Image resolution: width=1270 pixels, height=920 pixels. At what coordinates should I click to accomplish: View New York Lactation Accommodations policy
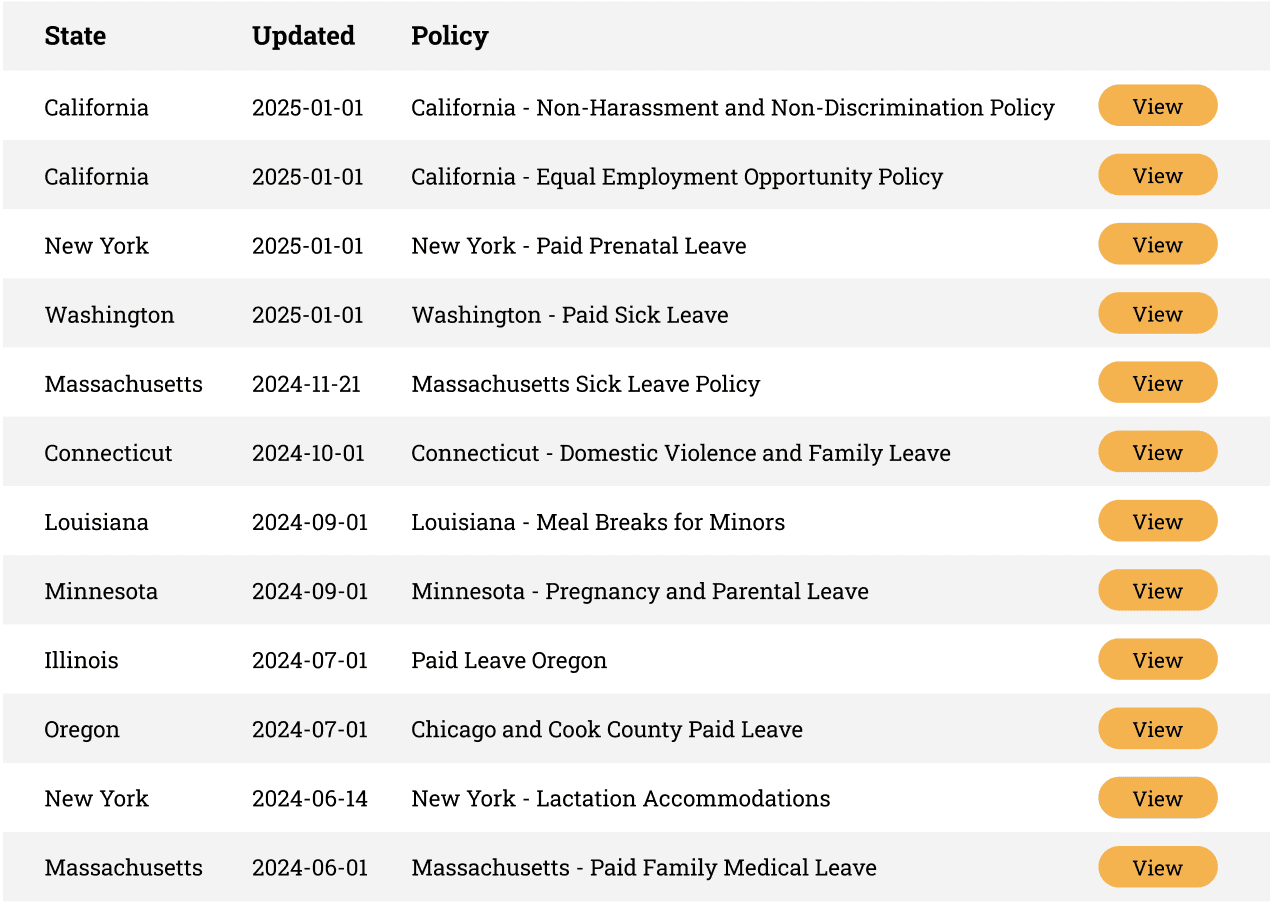[x=1157, y=798]
